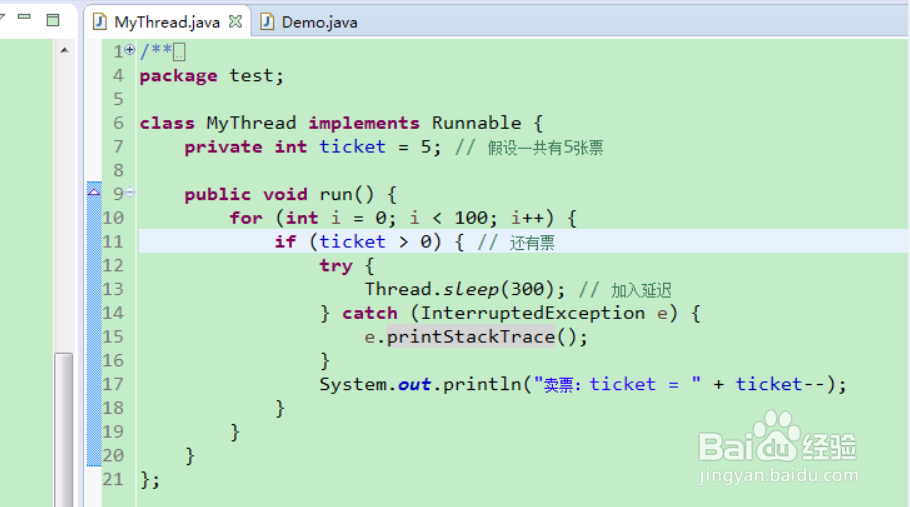
Task: Click 'MyThread' class name on line 6
Action: point(251,123)
